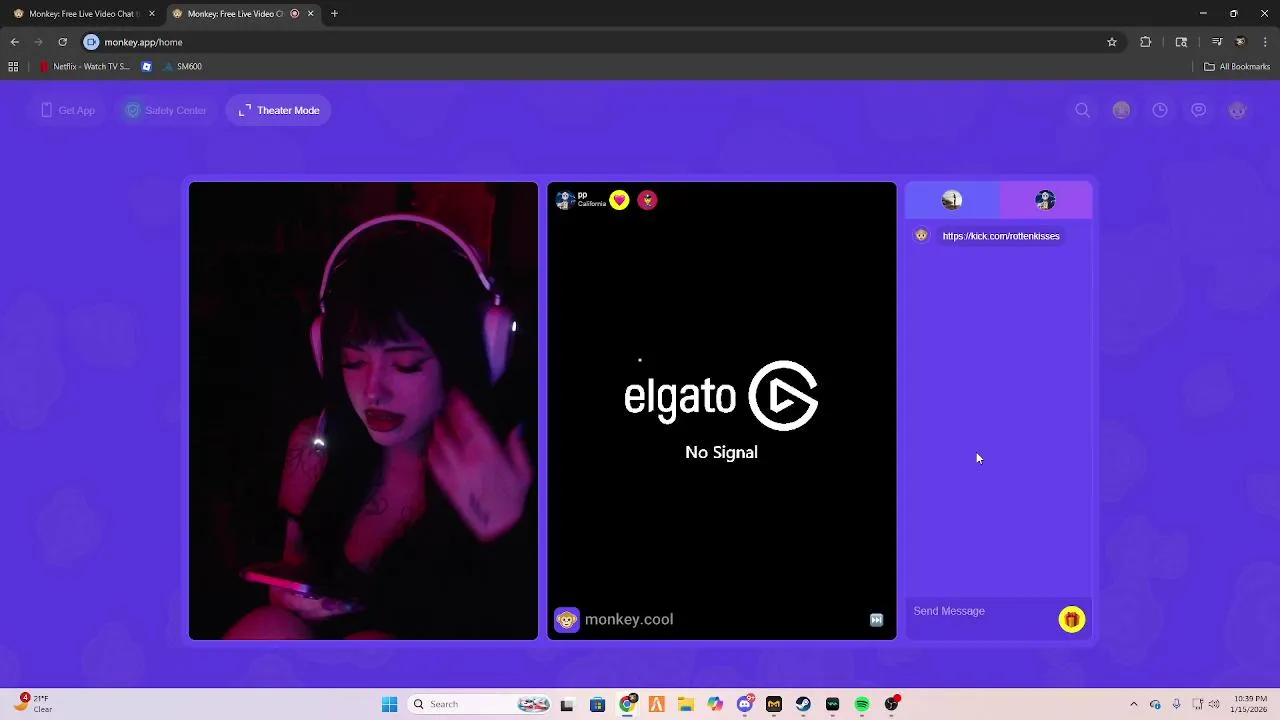Open the media controls icon

[1217, 42]
